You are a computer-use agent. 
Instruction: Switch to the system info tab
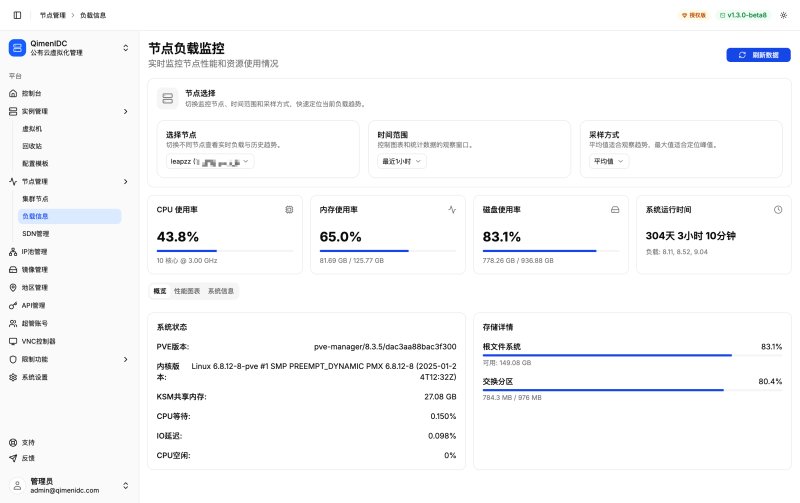click(221, 291)
